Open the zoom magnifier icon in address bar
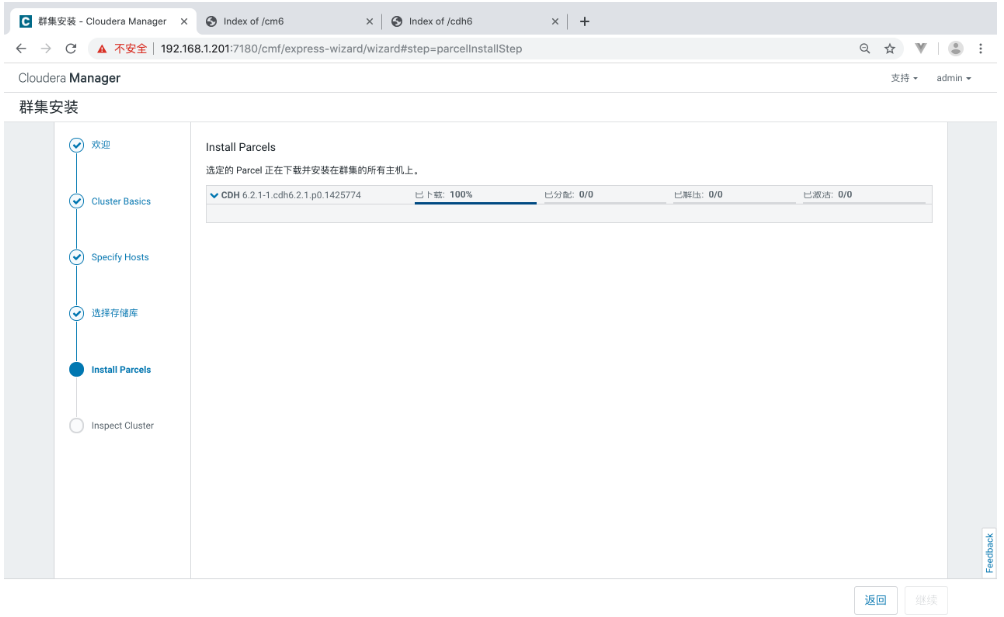The width and height of the screenshot is (1004, 617). click(x=864, y=49)
